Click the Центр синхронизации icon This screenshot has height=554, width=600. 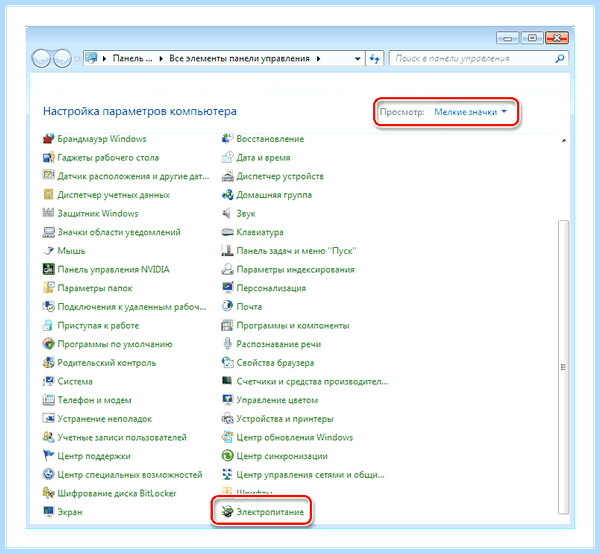pyautogui.click(x=227, y=456)
